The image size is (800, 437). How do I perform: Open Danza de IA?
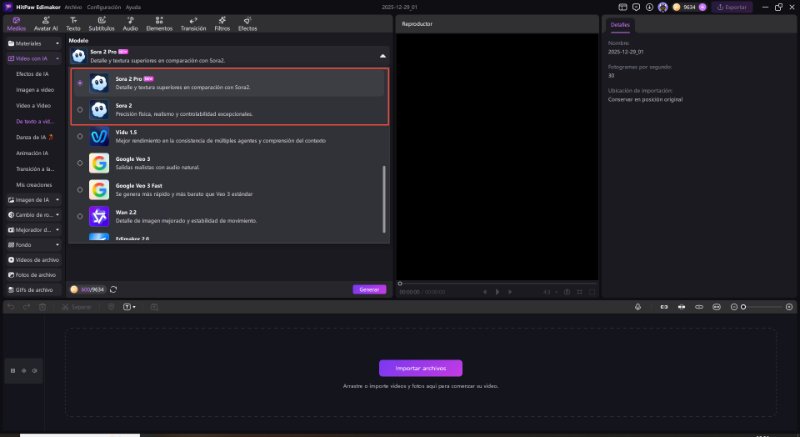pyautogui.click(x=34, y=137)
